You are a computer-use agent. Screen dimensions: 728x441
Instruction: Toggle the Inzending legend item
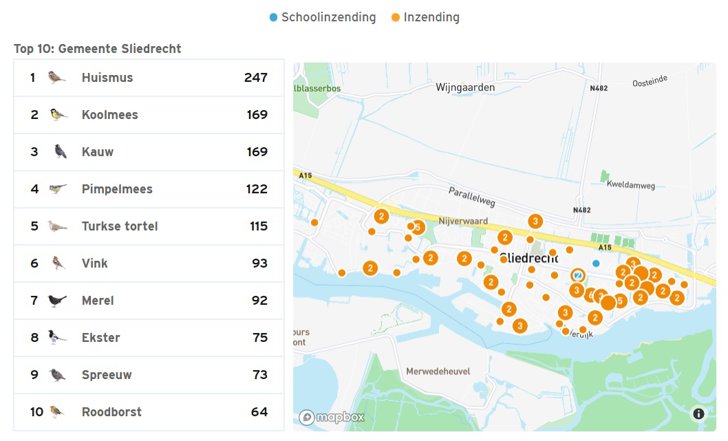(425, 17)
